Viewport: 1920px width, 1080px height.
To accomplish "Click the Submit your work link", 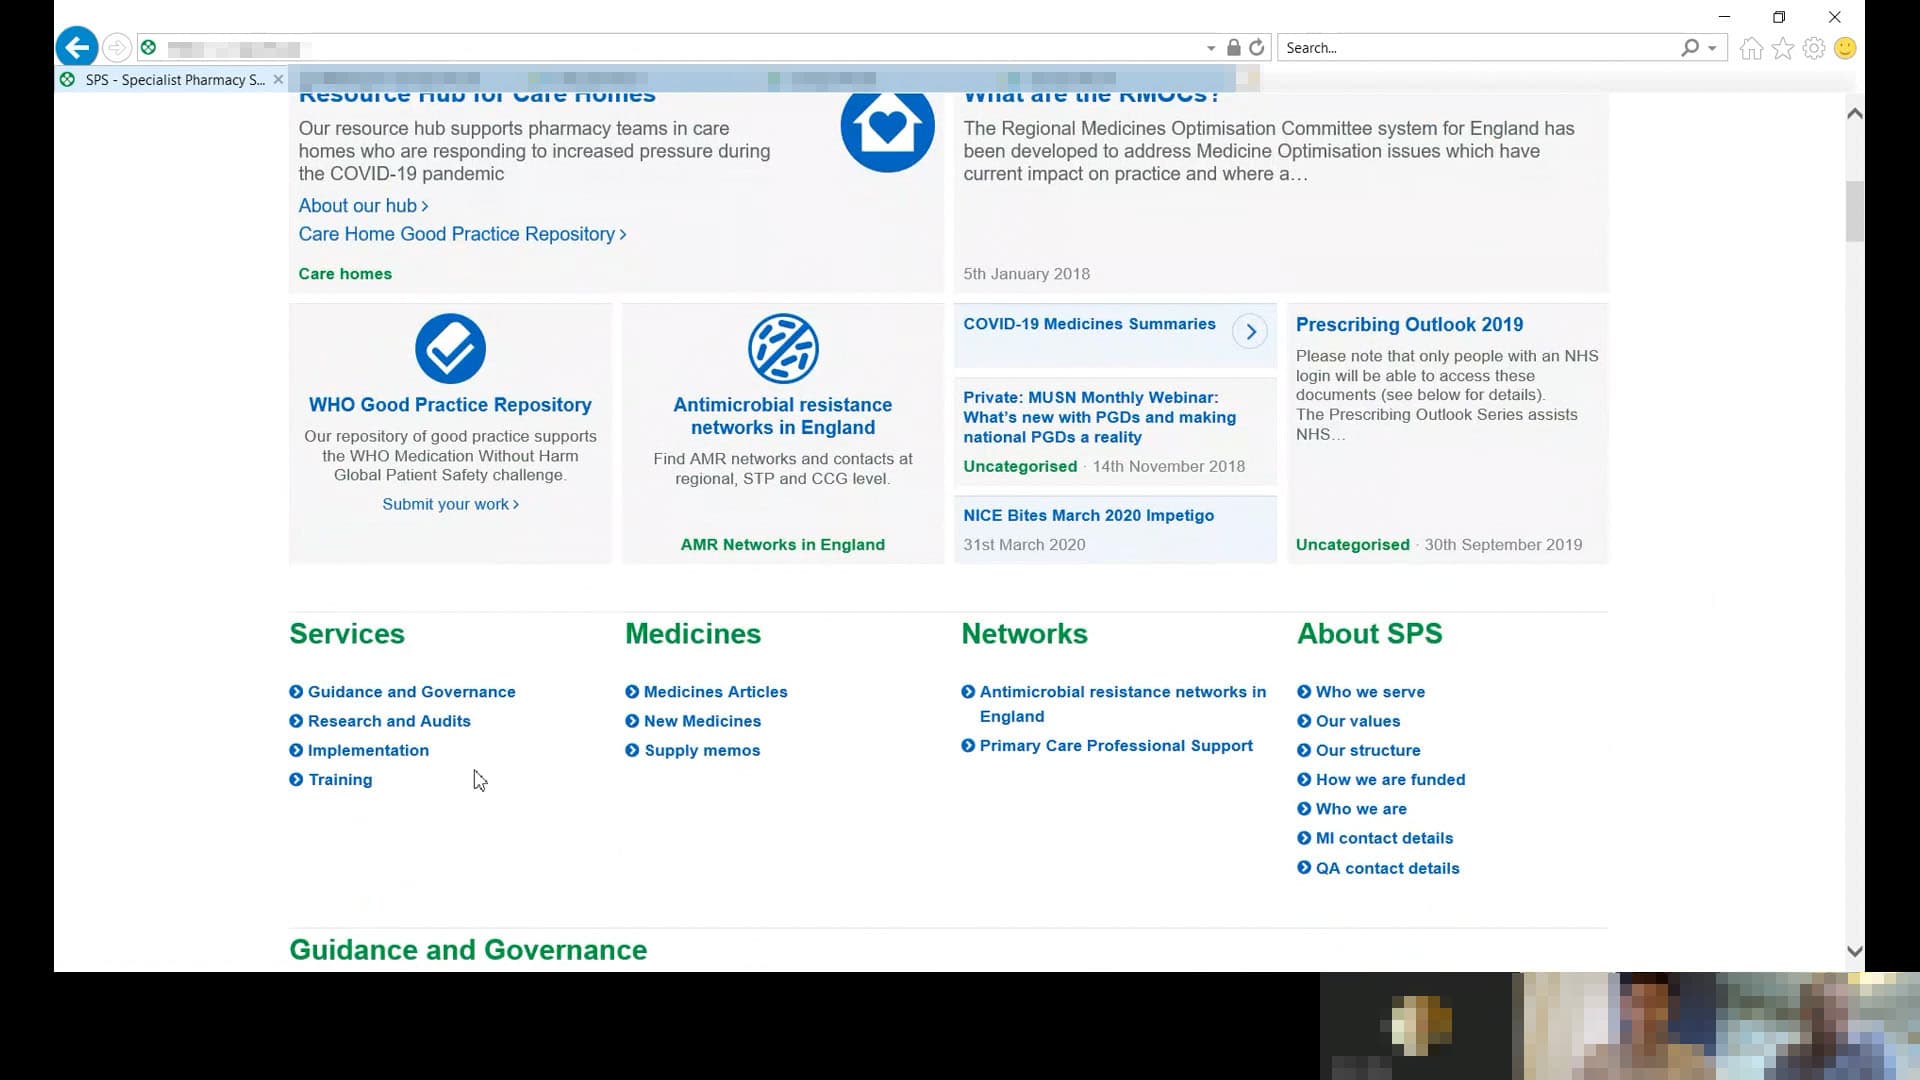I will (450, 504).
